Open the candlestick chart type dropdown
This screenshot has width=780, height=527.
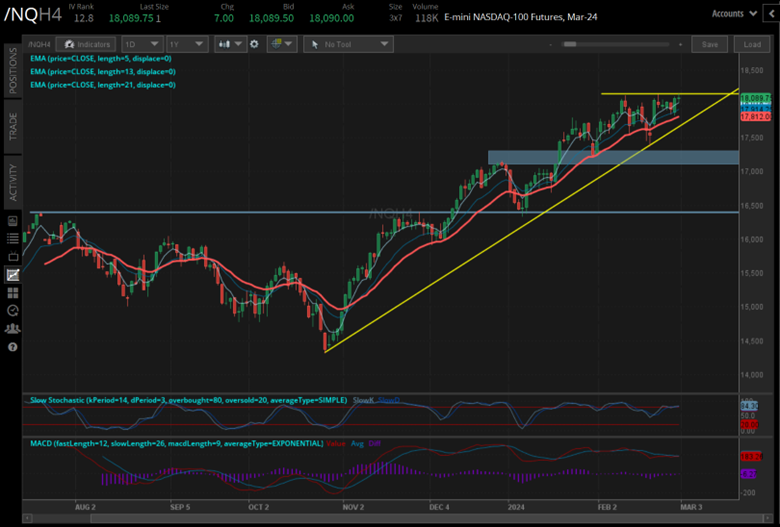231,45
